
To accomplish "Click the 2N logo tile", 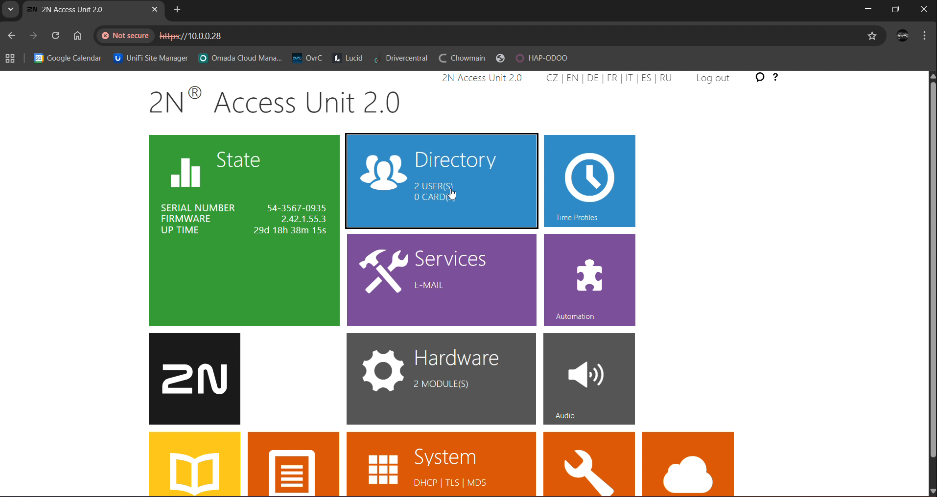I will (194, 379).
